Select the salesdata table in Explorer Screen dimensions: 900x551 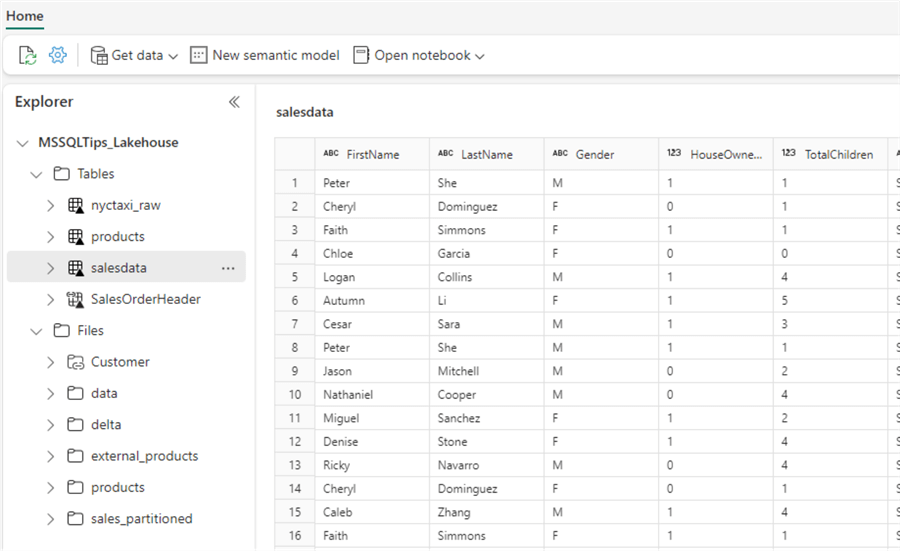coord(119,268)
